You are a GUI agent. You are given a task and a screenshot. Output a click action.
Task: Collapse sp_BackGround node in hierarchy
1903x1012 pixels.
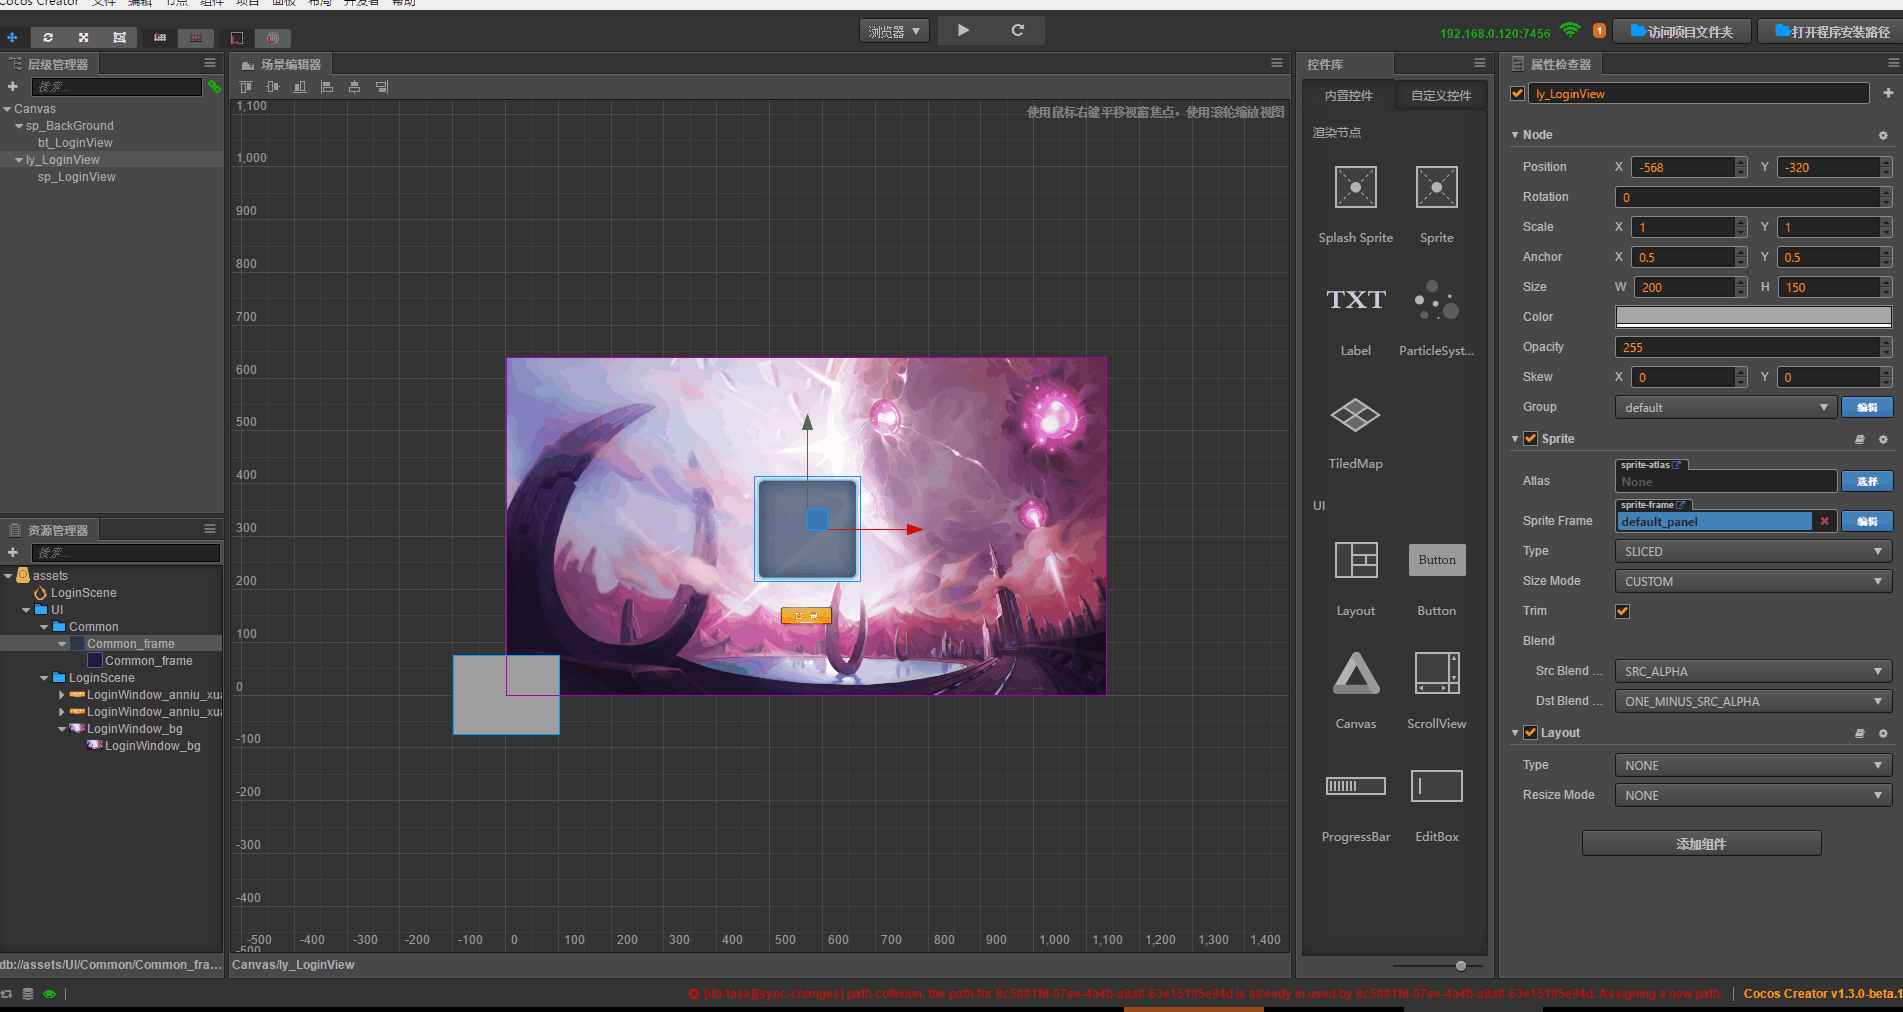[19, 126]
